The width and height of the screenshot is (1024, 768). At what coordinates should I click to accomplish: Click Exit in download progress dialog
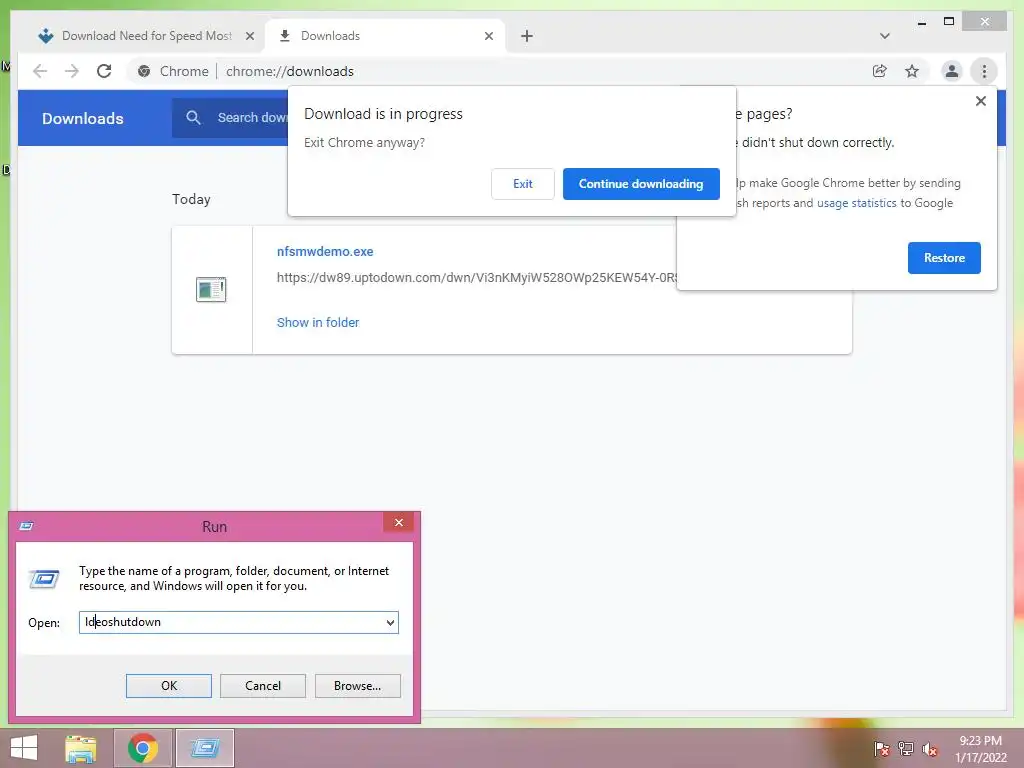click(x=522, y=184)
